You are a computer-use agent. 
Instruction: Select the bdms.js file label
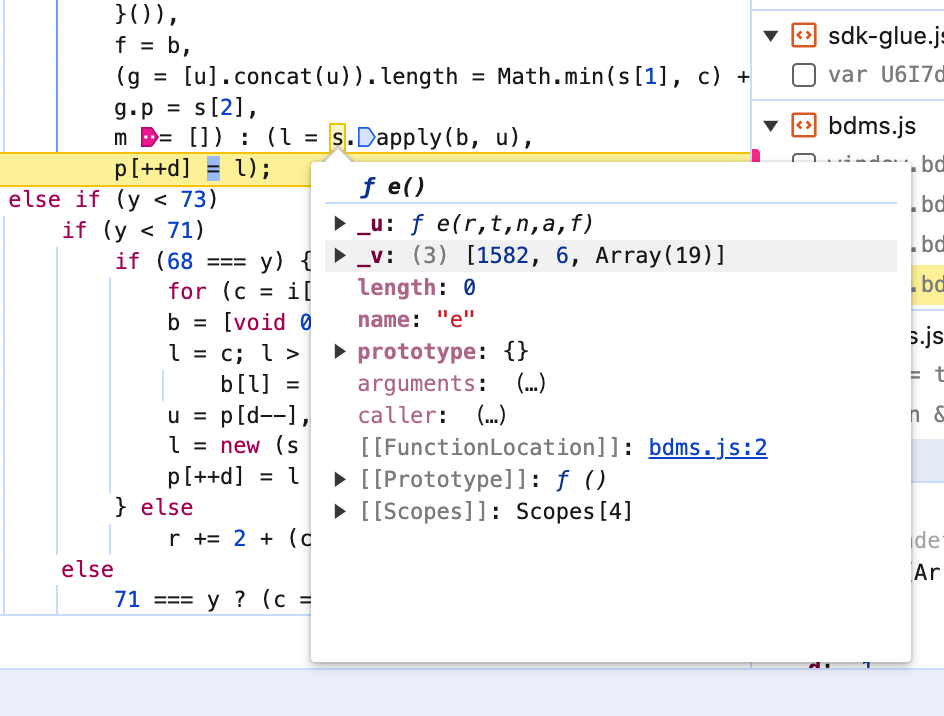coord(872,125)
